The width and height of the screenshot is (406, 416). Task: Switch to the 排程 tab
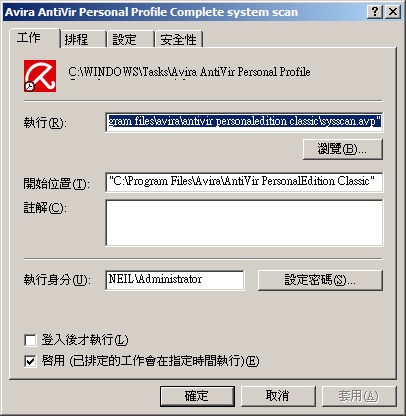pos(82,39)
